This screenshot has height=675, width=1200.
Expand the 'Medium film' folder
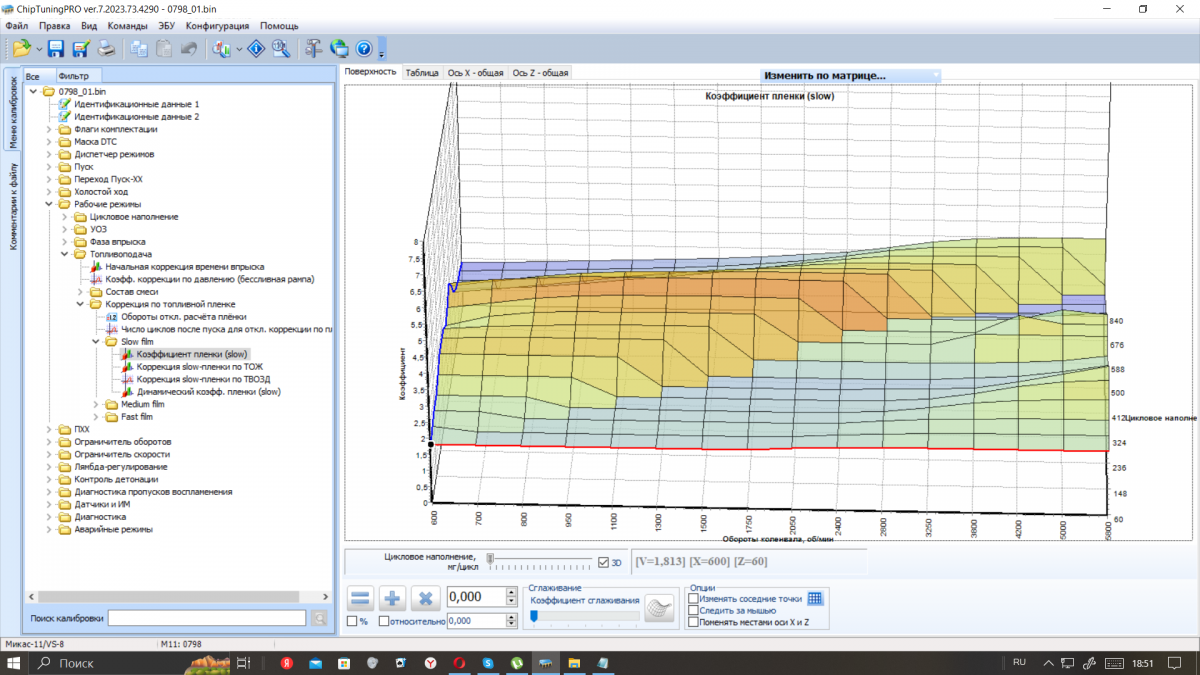tap(97, 405)
